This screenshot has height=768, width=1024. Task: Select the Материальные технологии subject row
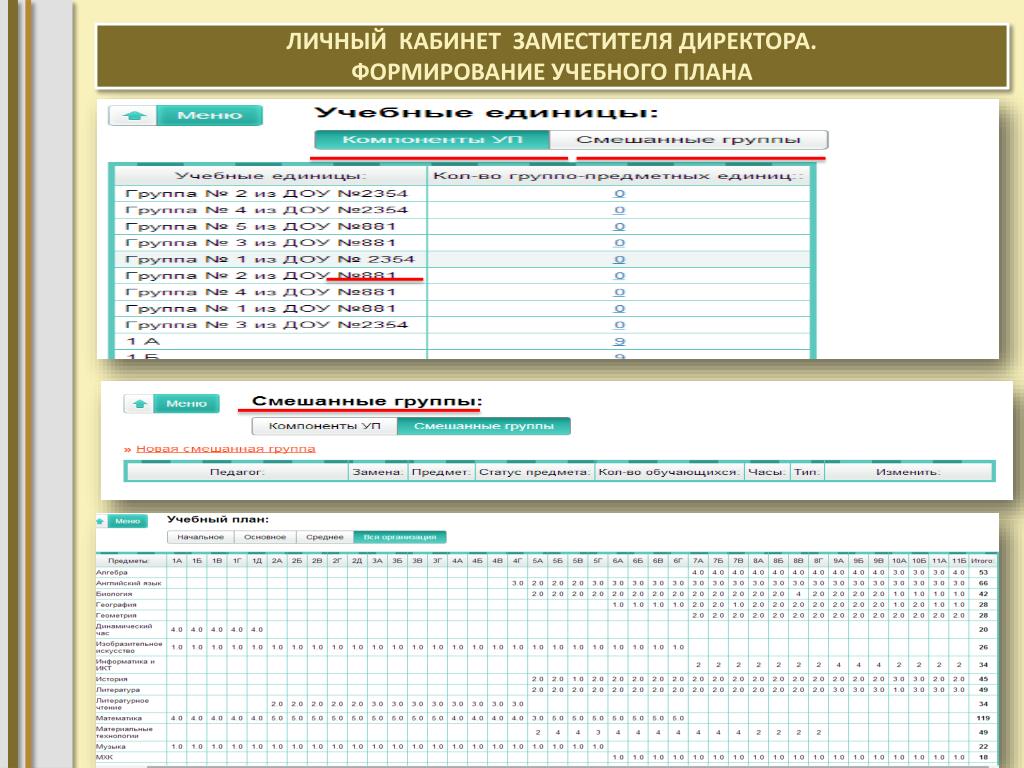(547, 732)
